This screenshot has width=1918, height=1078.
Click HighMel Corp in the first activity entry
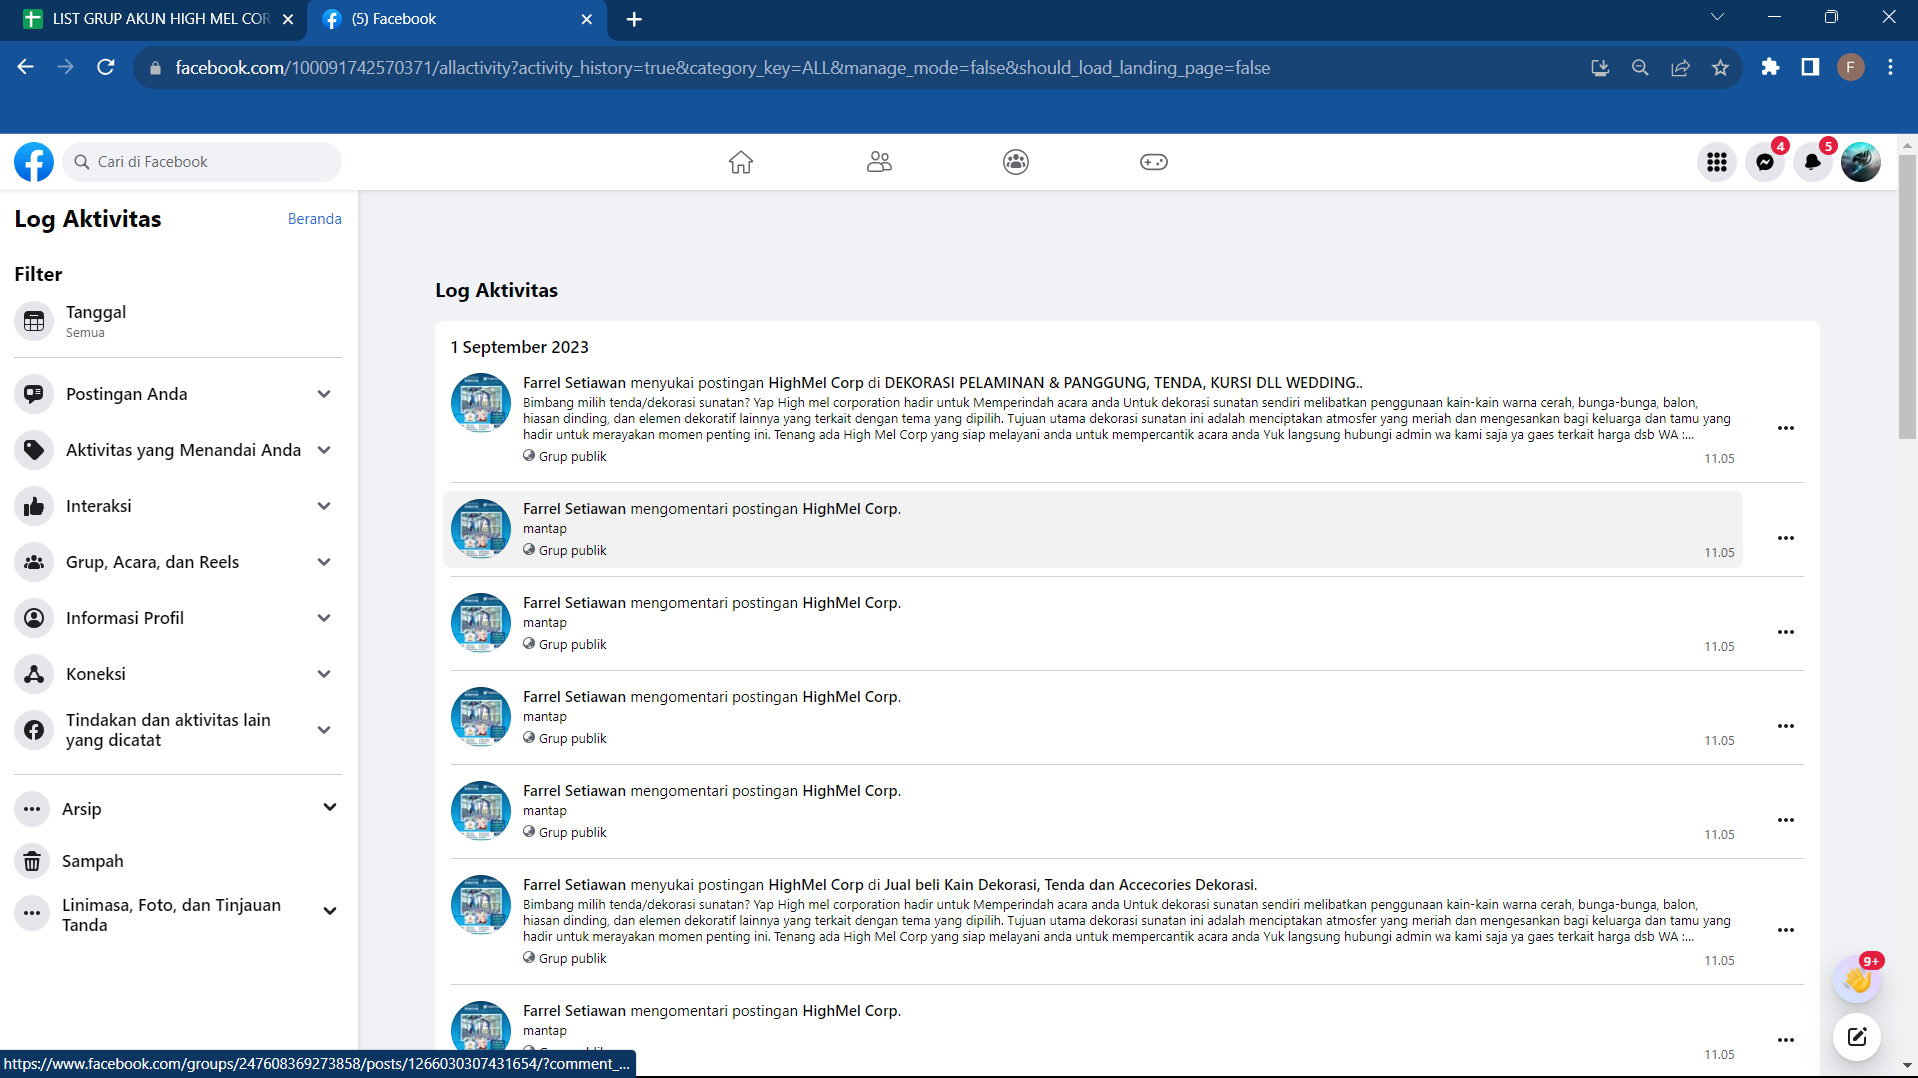point(816,383)
